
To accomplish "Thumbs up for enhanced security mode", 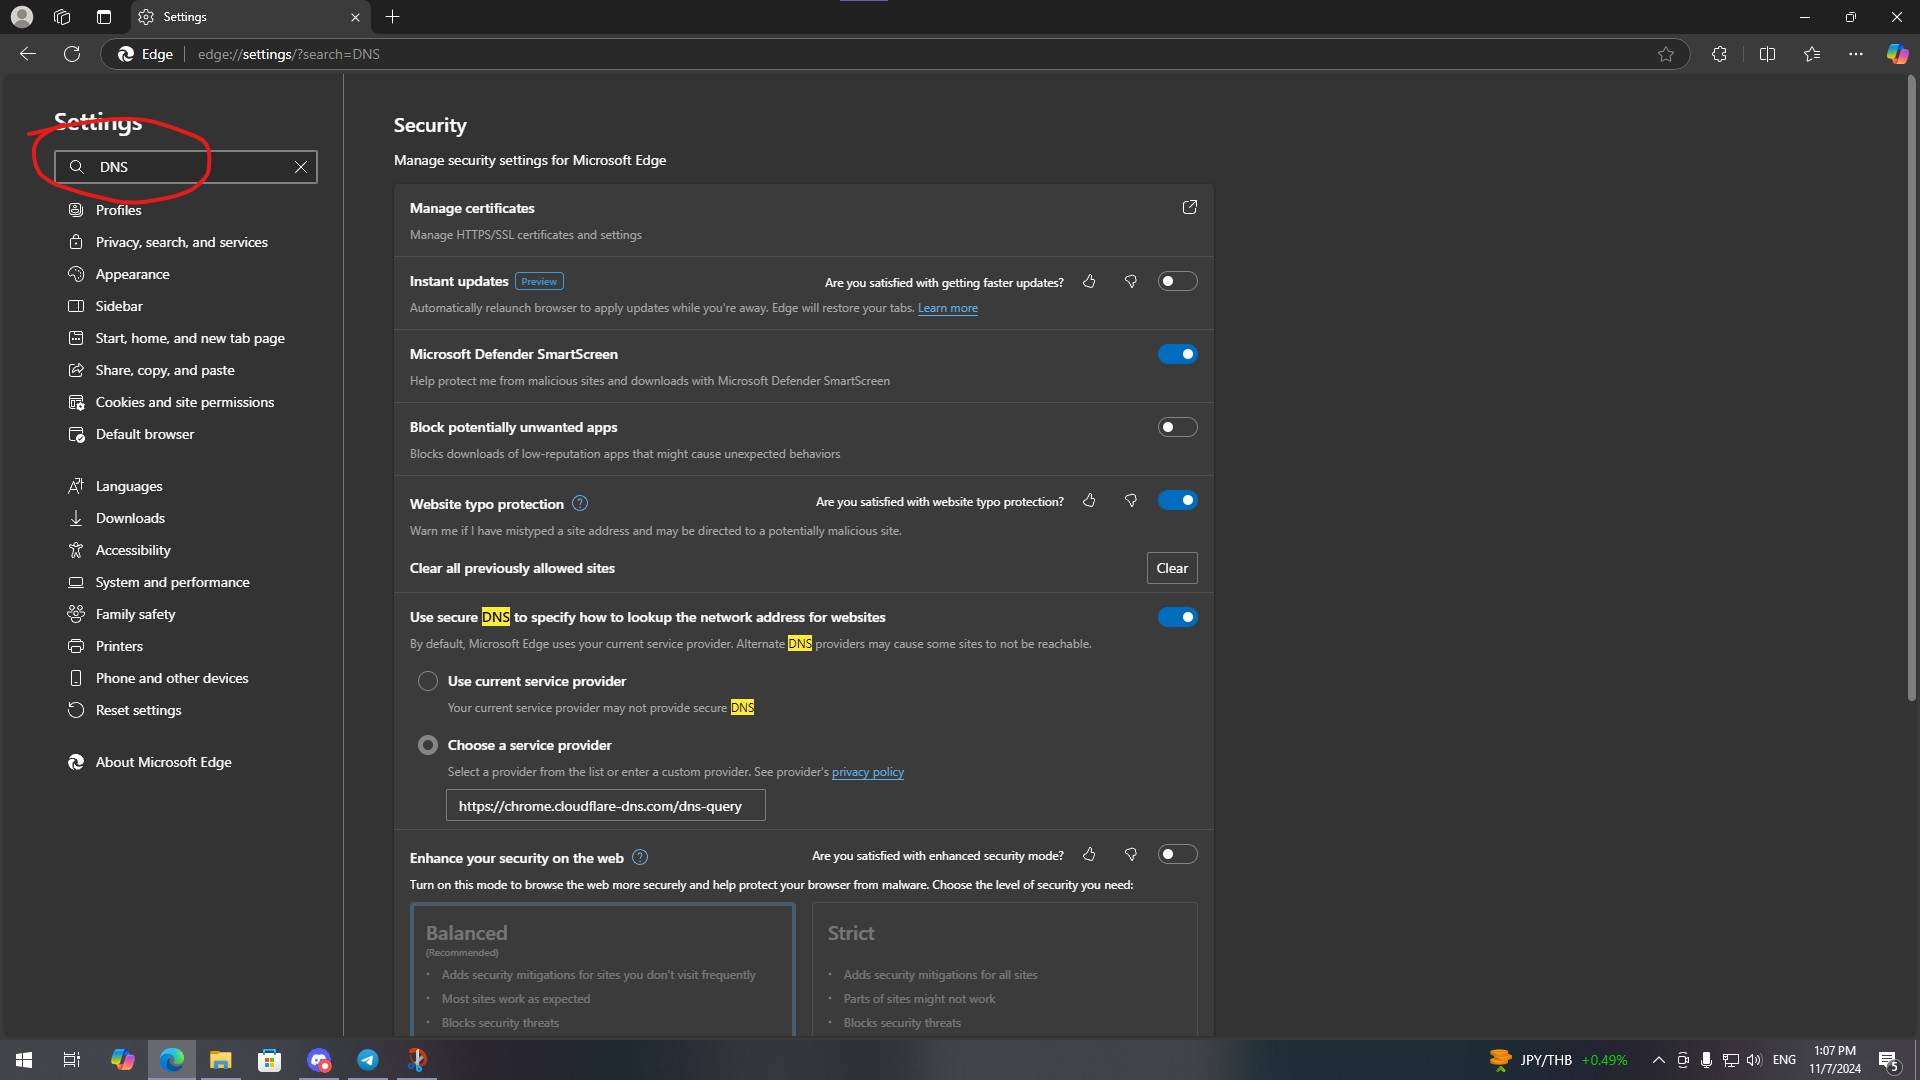I will click(x=1089, y=855).
